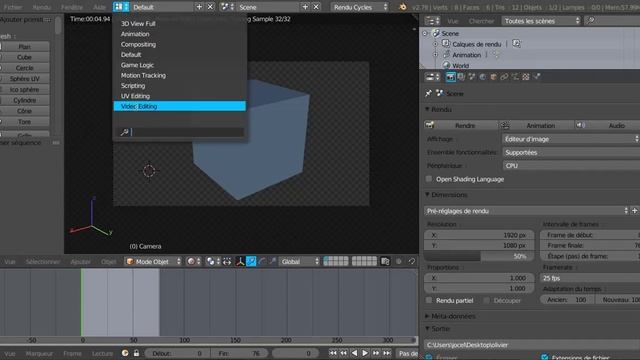Open the scene browse icon

[227, 7]
